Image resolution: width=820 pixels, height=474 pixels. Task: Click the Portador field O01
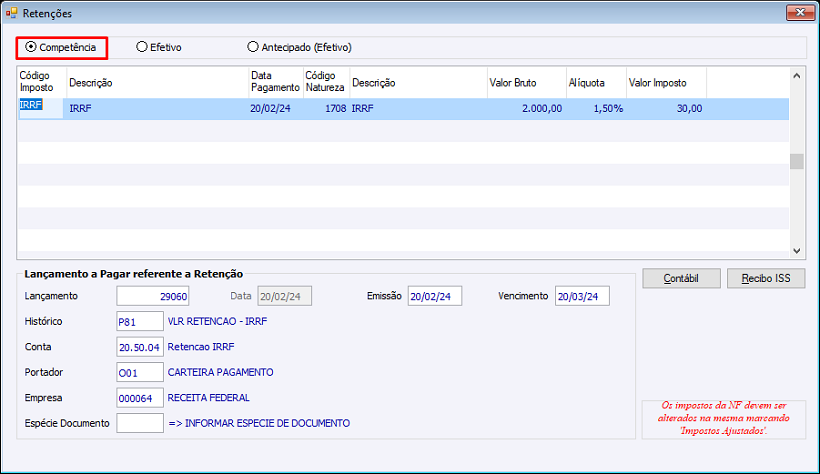click(x=140, y=373)
